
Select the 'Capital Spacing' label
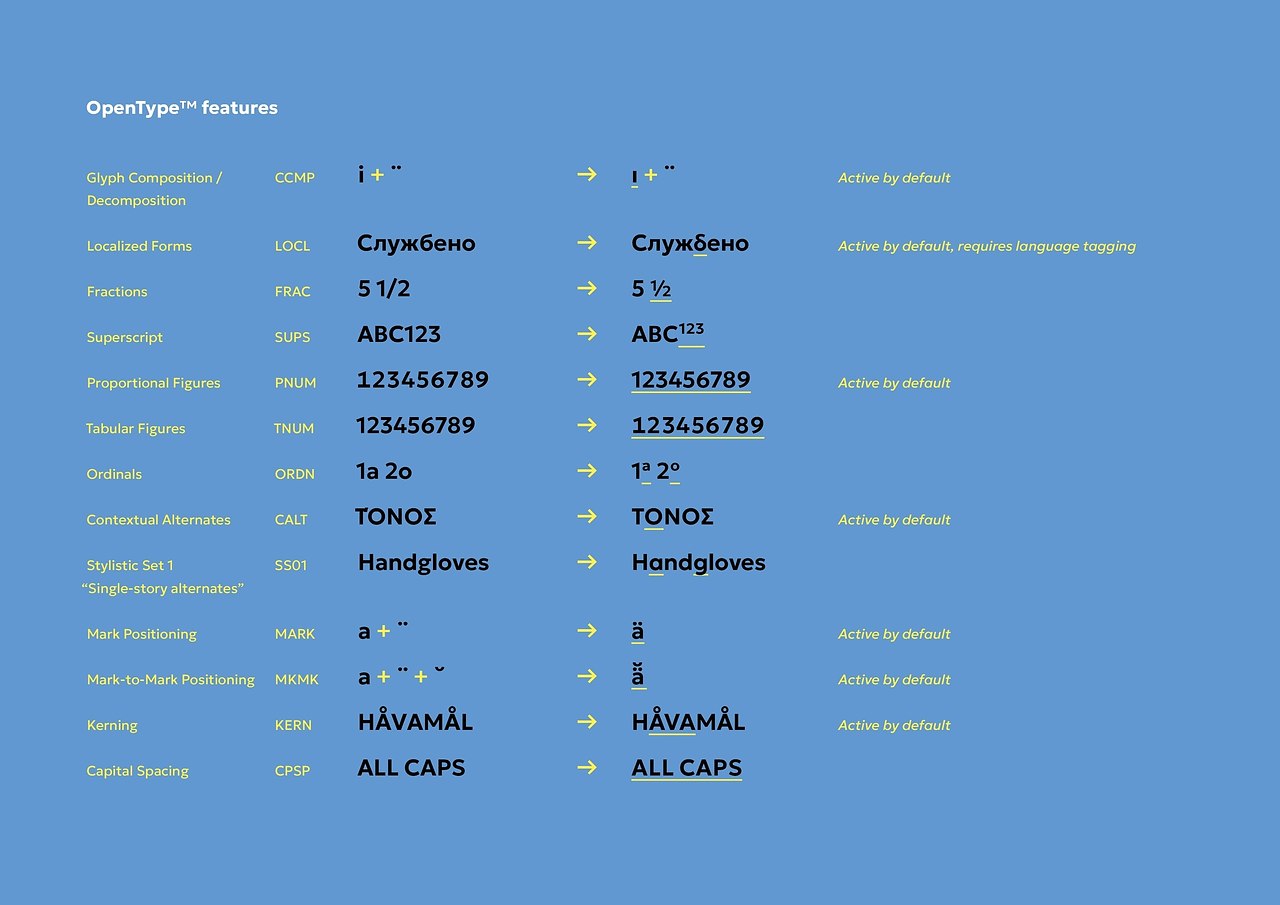138,772
